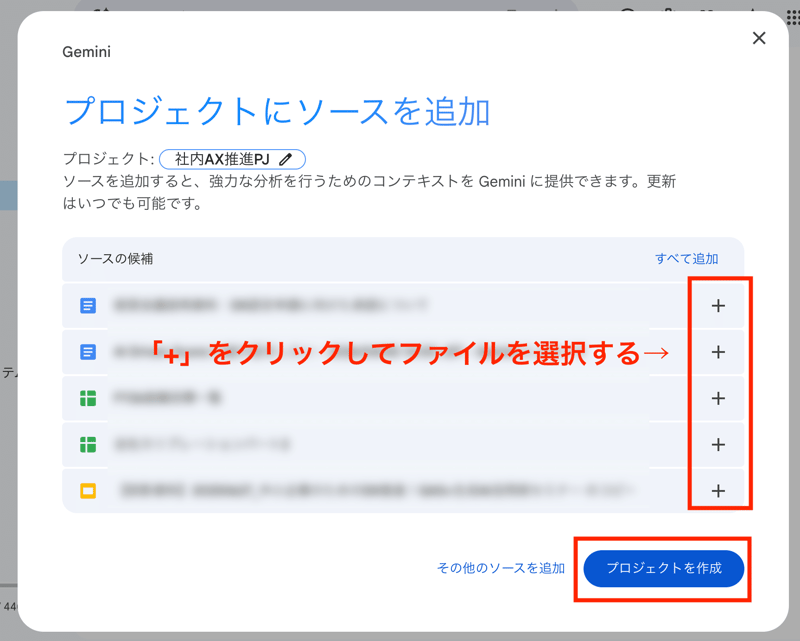Click その他のソースを追加 link
Image resolution: width=800 pixels, height=641 pixels.
click(x=501, y=568)
